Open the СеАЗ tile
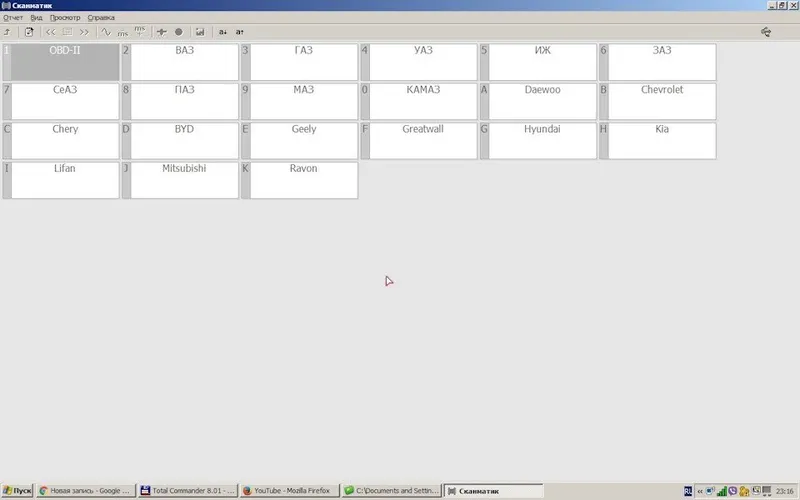The image size is (800, 500). tap(61, 102)
